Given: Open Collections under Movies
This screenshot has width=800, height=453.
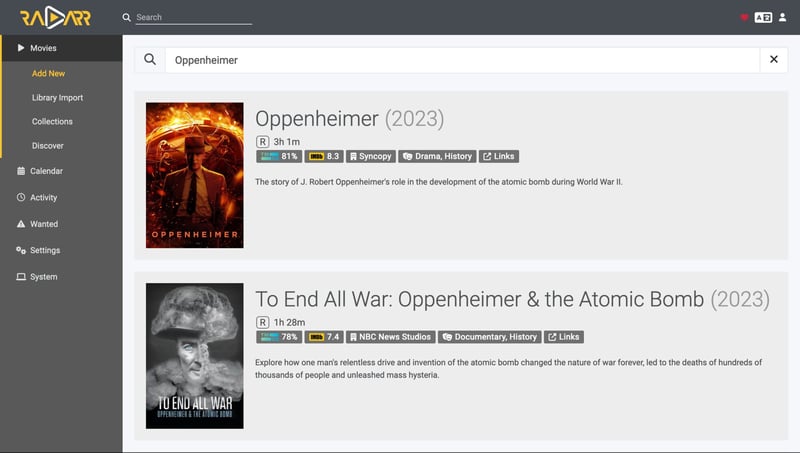Looking at the screenshot, I should [52, 122].
